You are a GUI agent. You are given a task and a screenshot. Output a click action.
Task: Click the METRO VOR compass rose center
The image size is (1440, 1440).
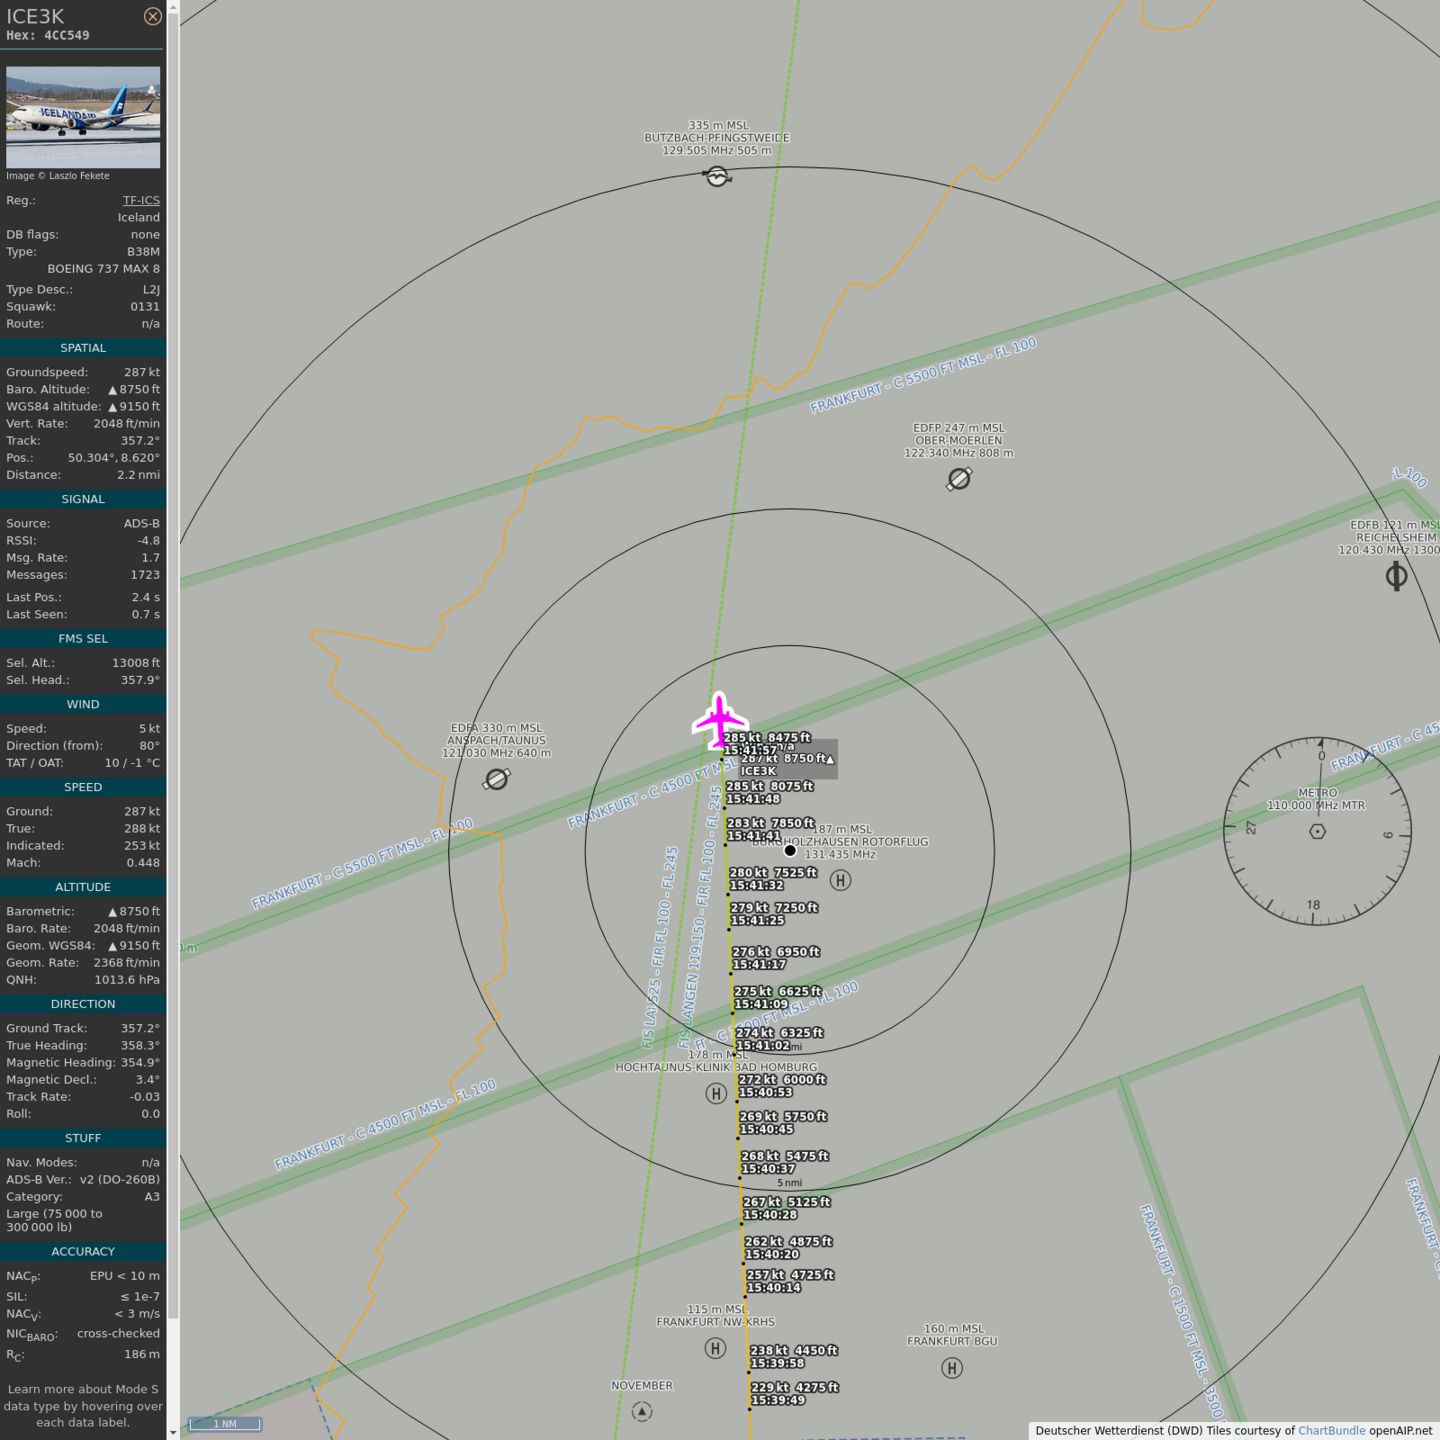pos(1317,831)
